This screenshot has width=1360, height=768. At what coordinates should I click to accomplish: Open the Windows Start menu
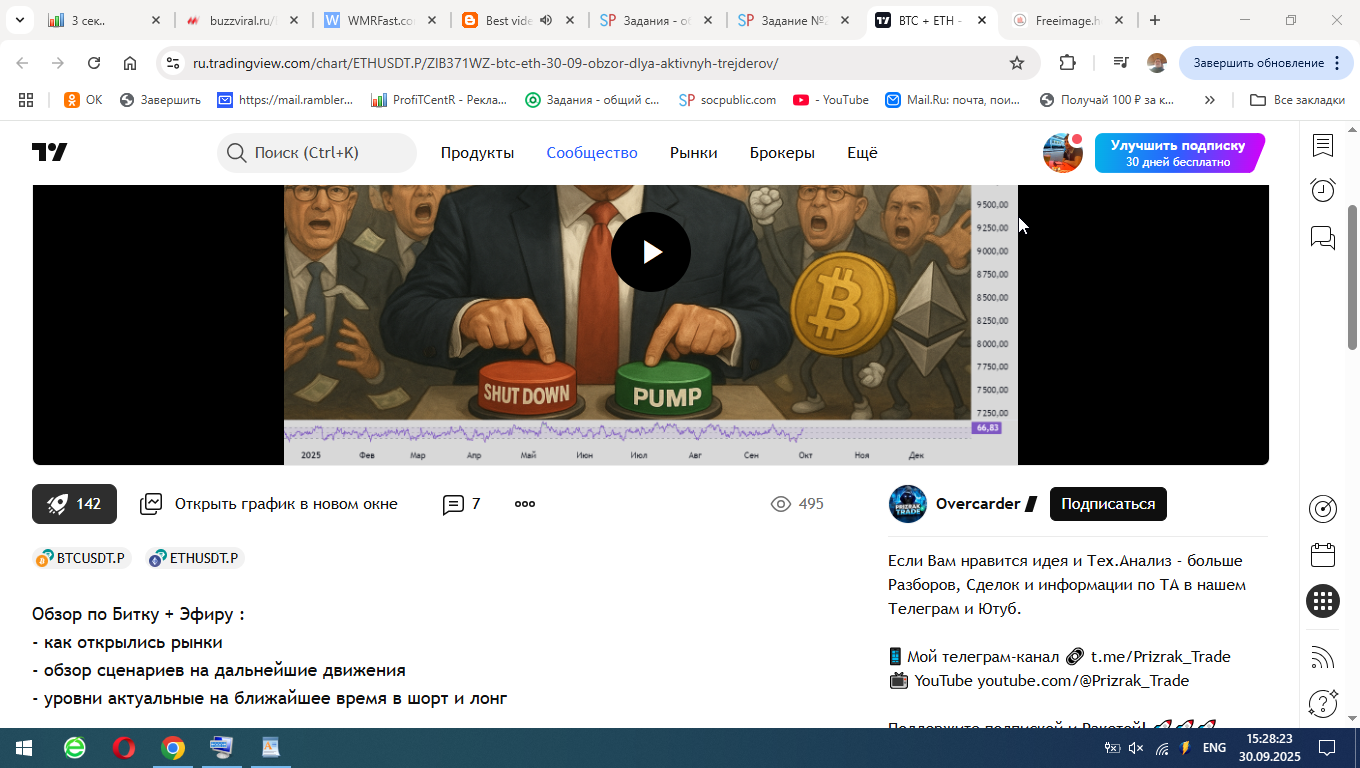(x=23, y=748)
